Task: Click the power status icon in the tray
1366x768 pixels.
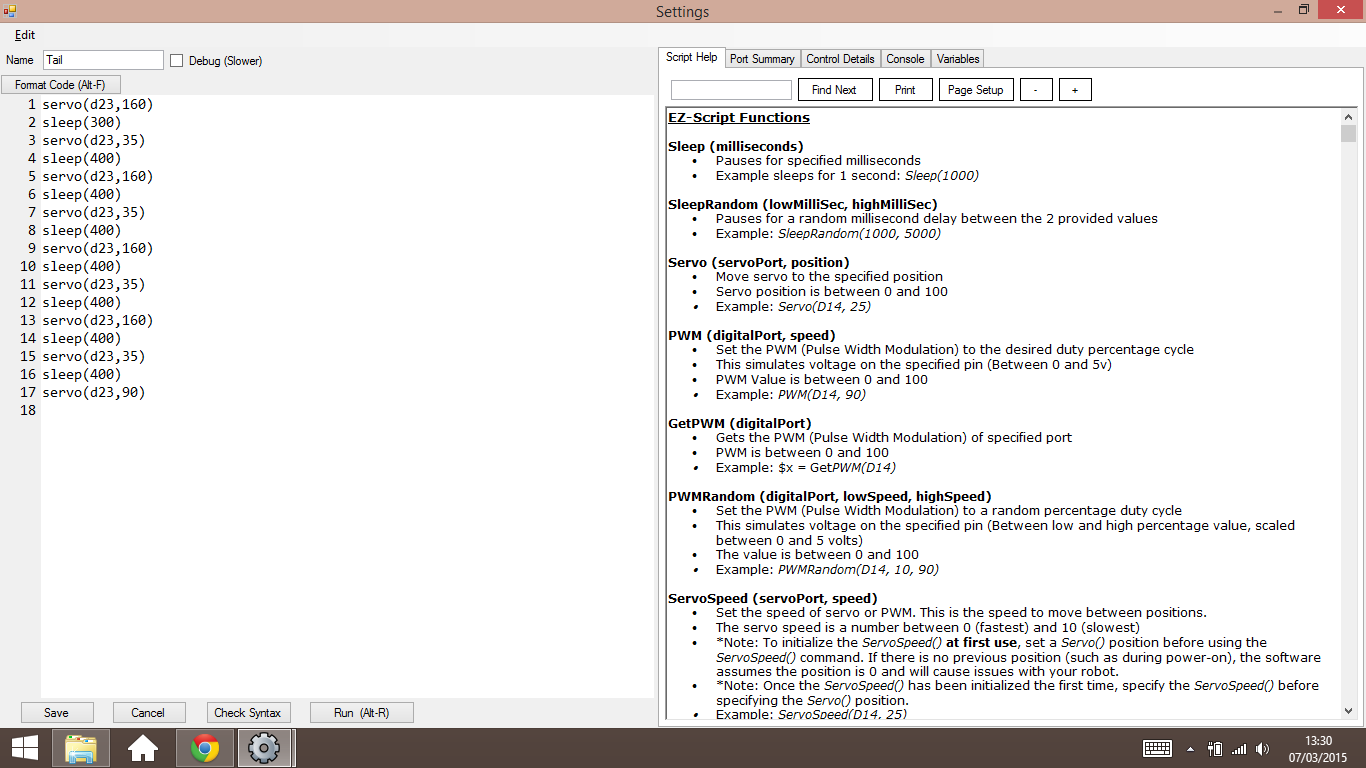Action: [1213, 747]
